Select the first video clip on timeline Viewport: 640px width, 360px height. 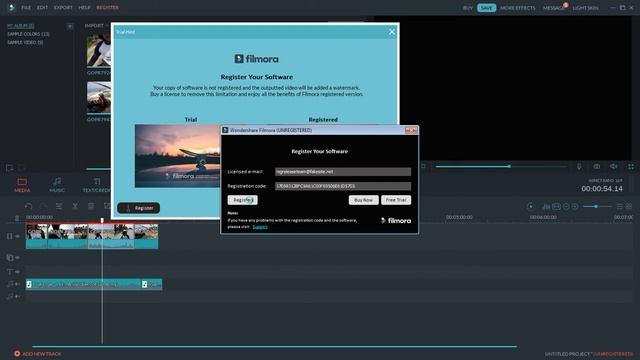(x=37, y=236)
